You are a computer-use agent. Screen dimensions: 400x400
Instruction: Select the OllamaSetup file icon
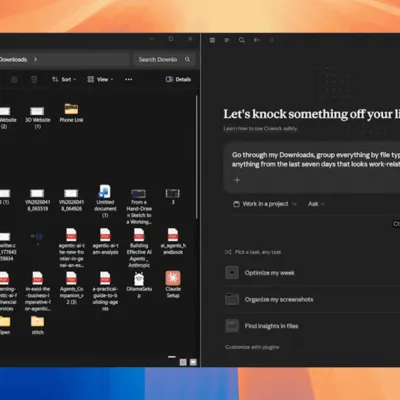139,284
